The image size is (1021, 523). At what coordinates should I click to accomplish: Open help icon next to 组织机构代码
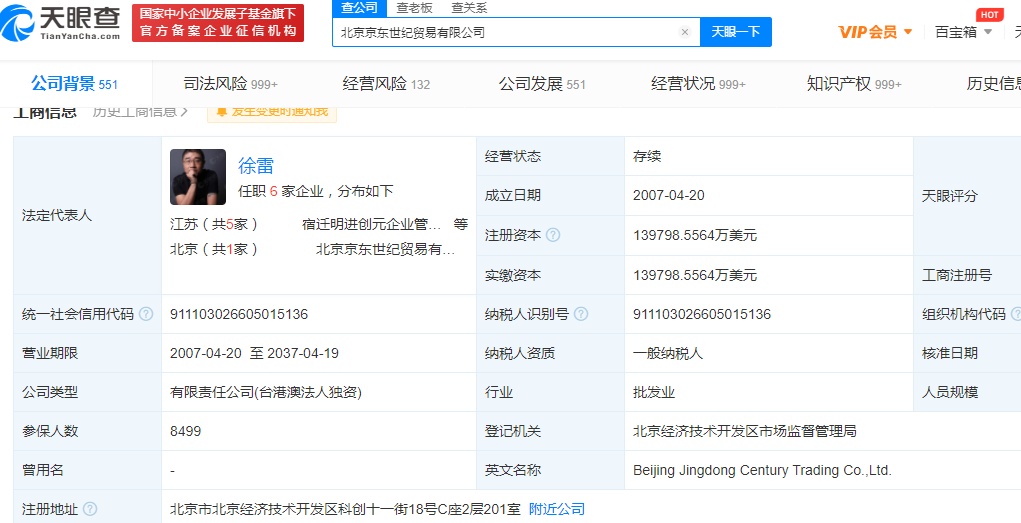coord(1016,314)
